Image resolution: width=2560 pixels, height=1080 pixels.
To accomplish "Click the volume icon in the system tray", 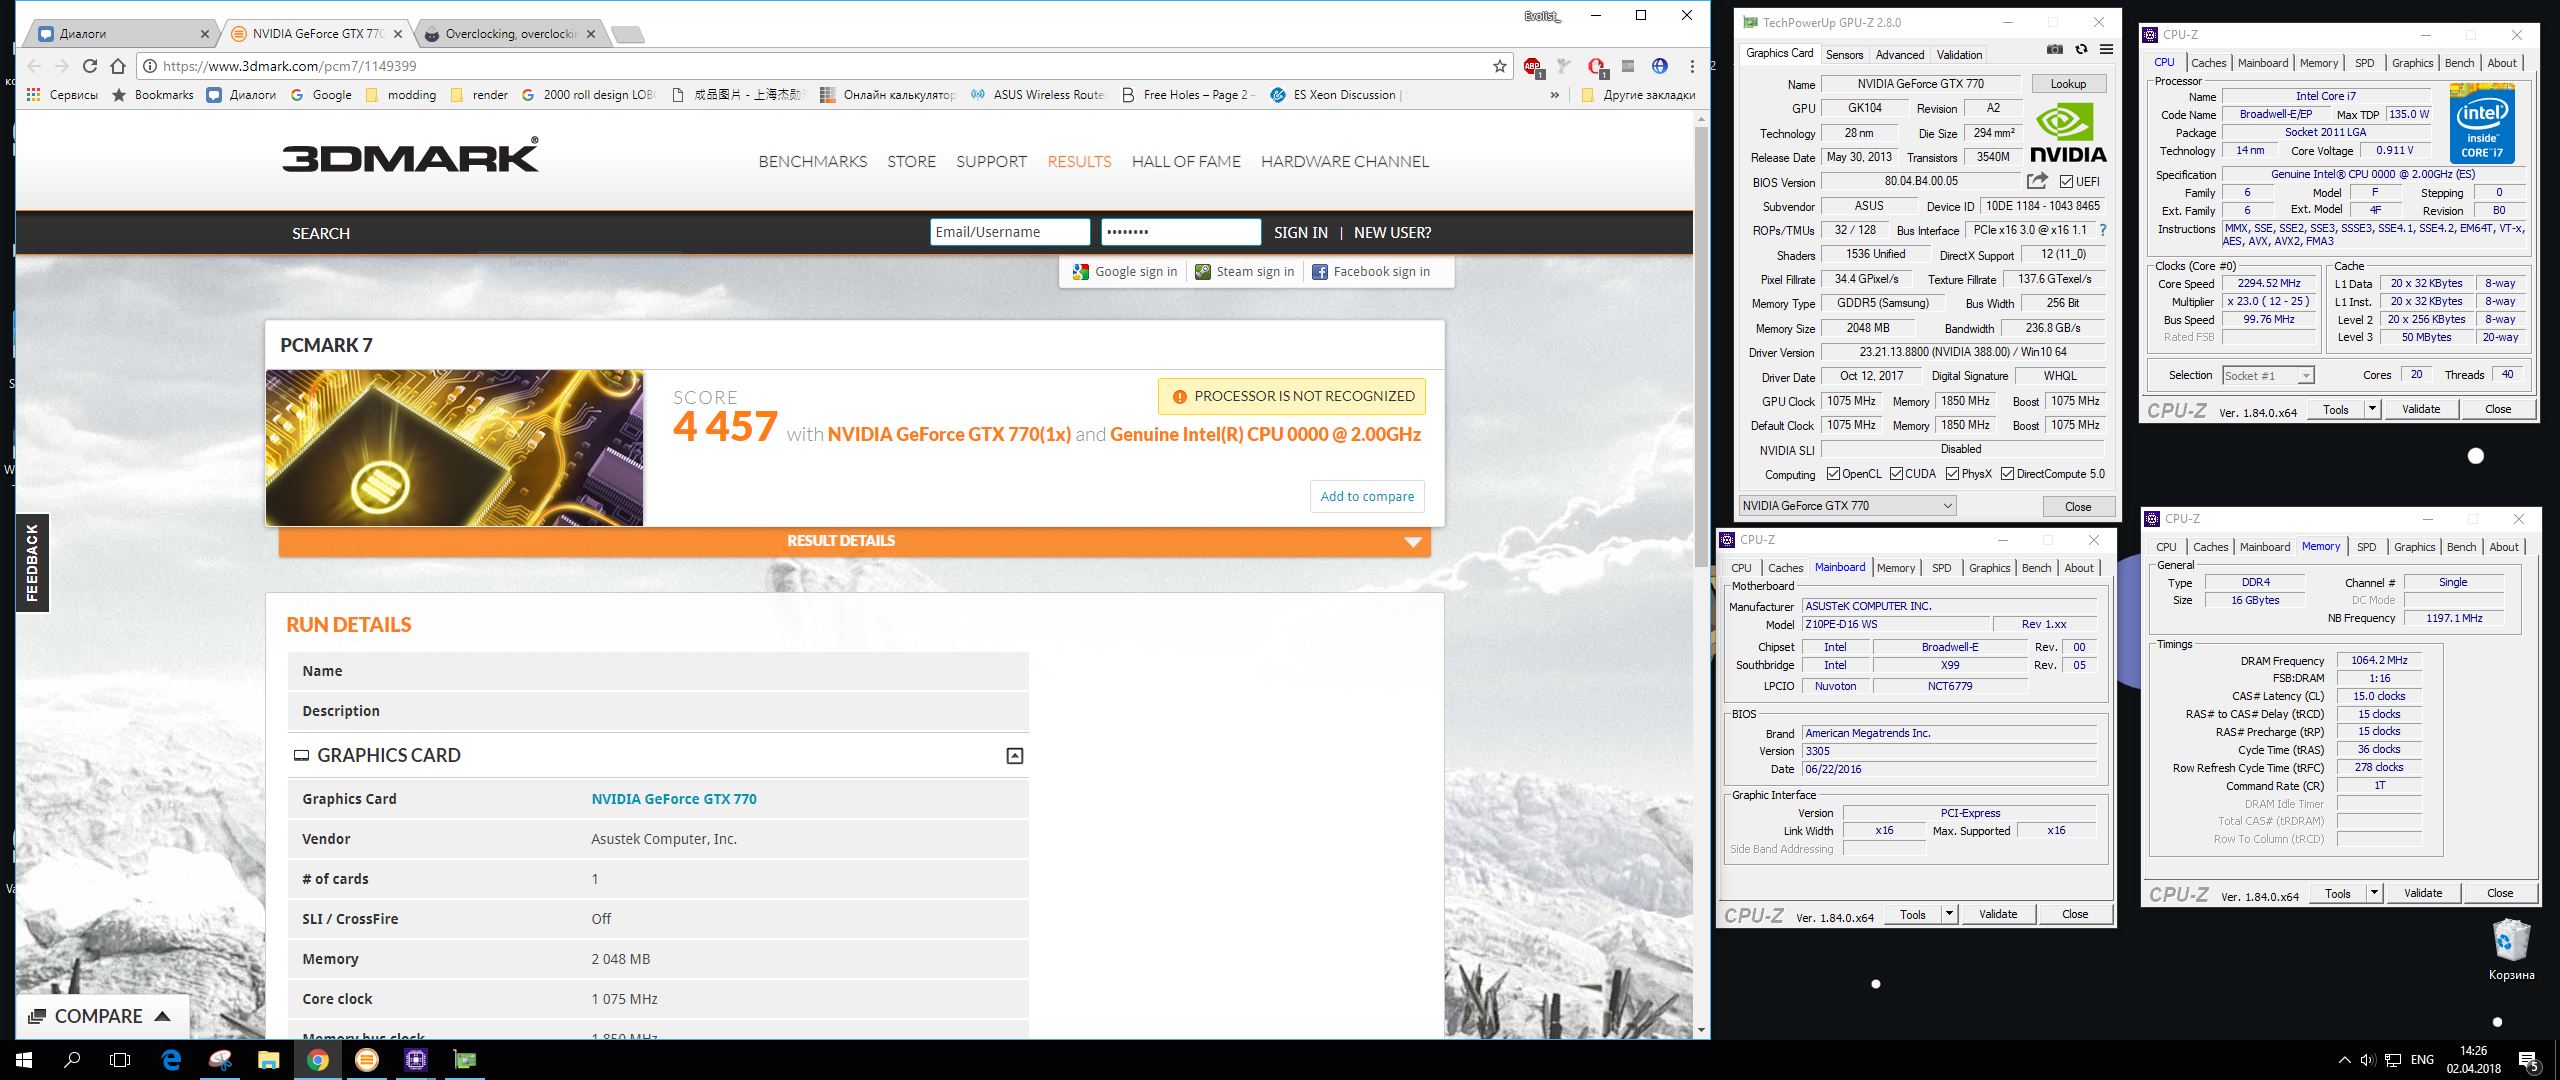I will (x=2366, y=1060).
